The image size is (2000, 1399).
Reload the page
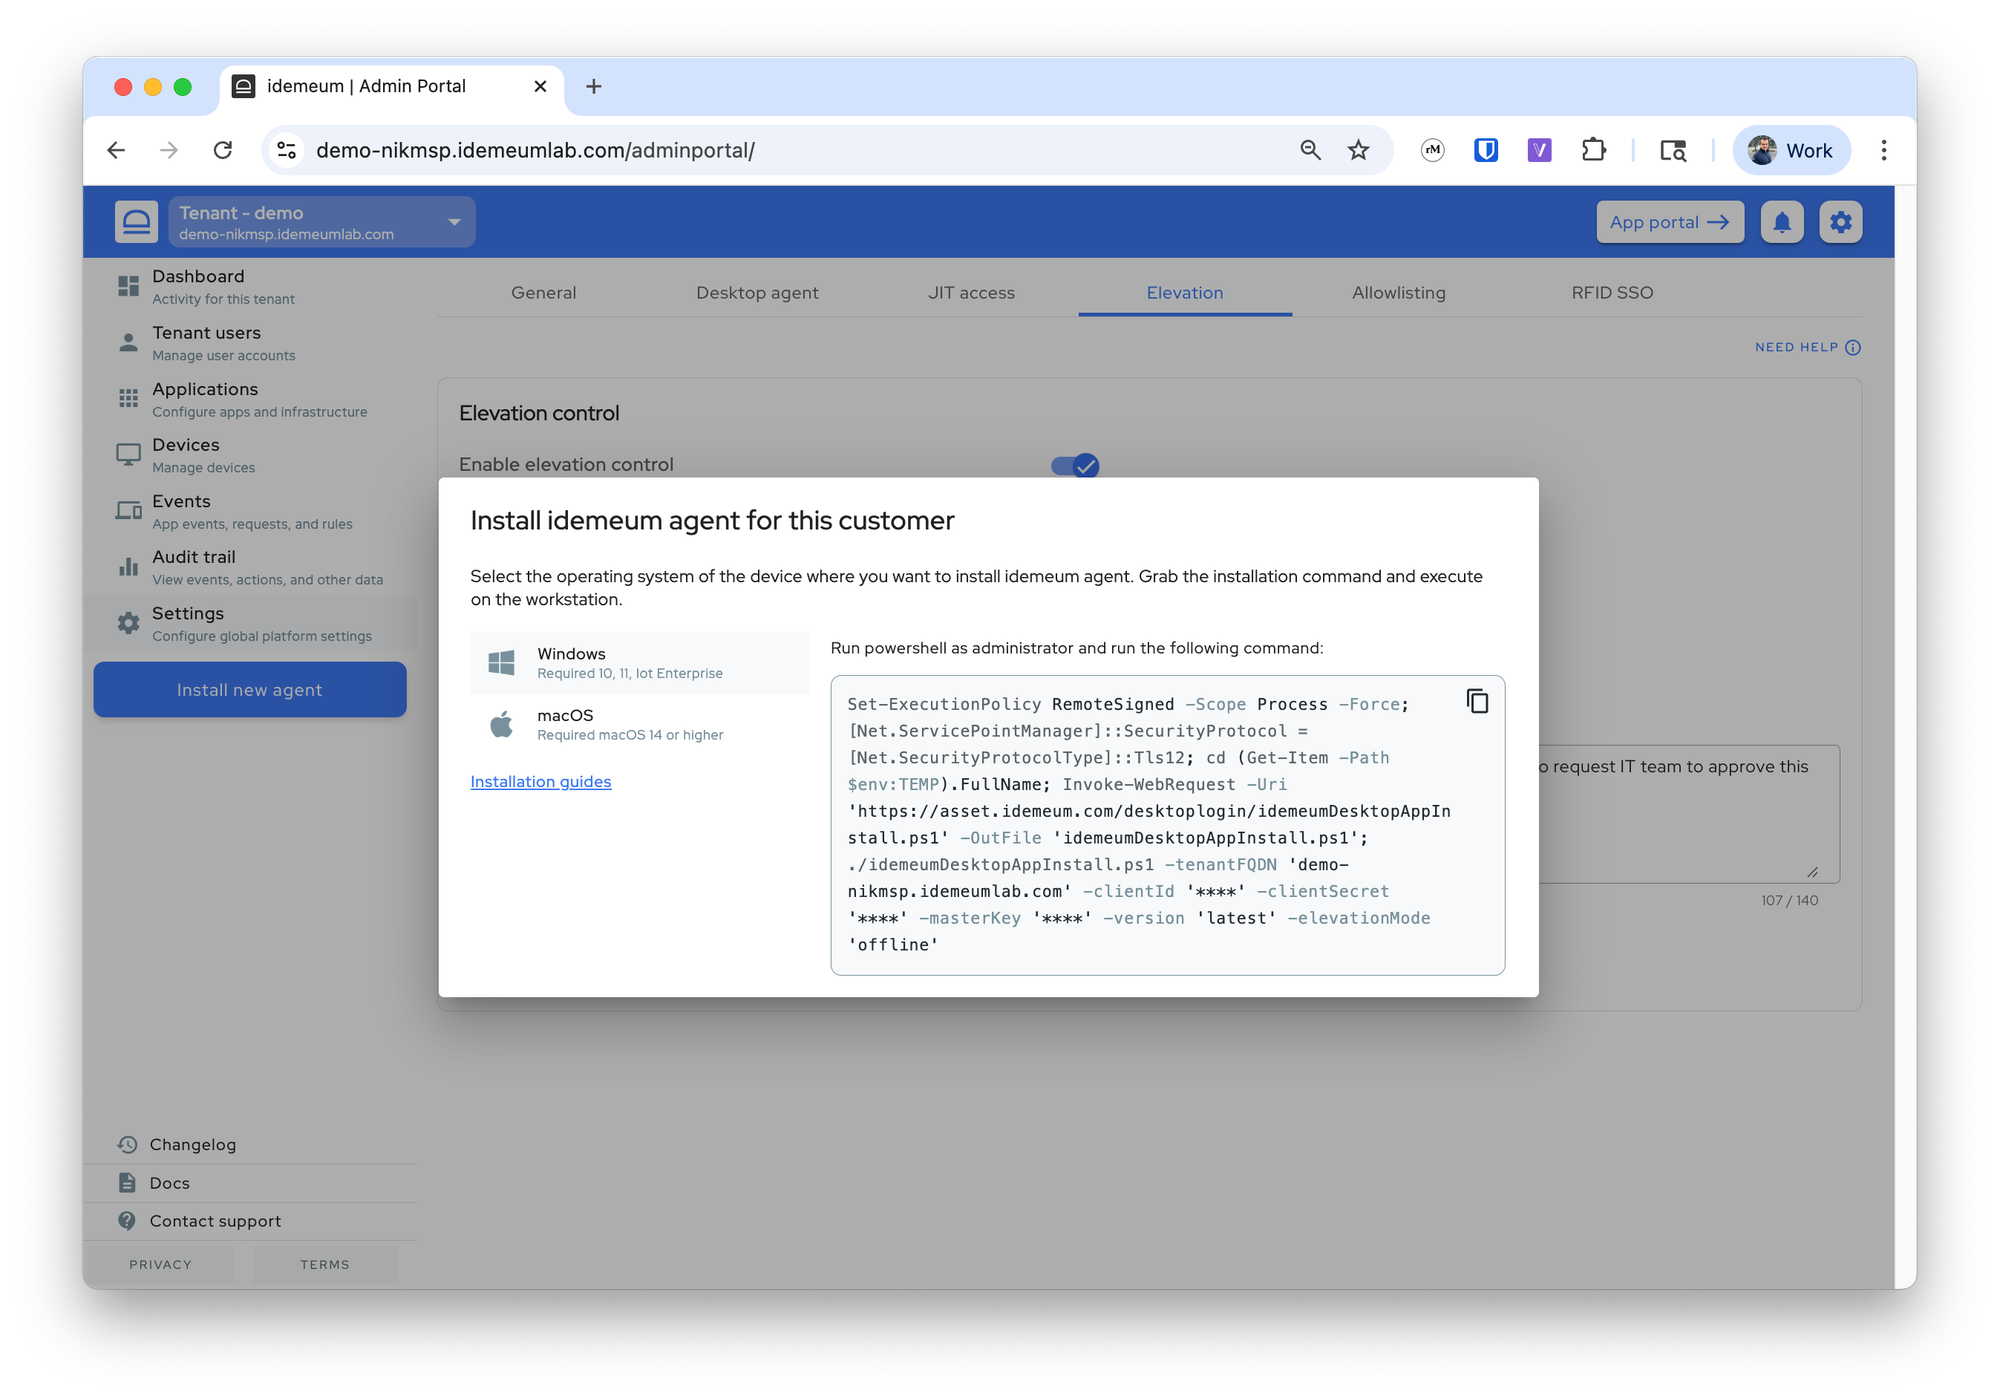(x=223, y=150)
